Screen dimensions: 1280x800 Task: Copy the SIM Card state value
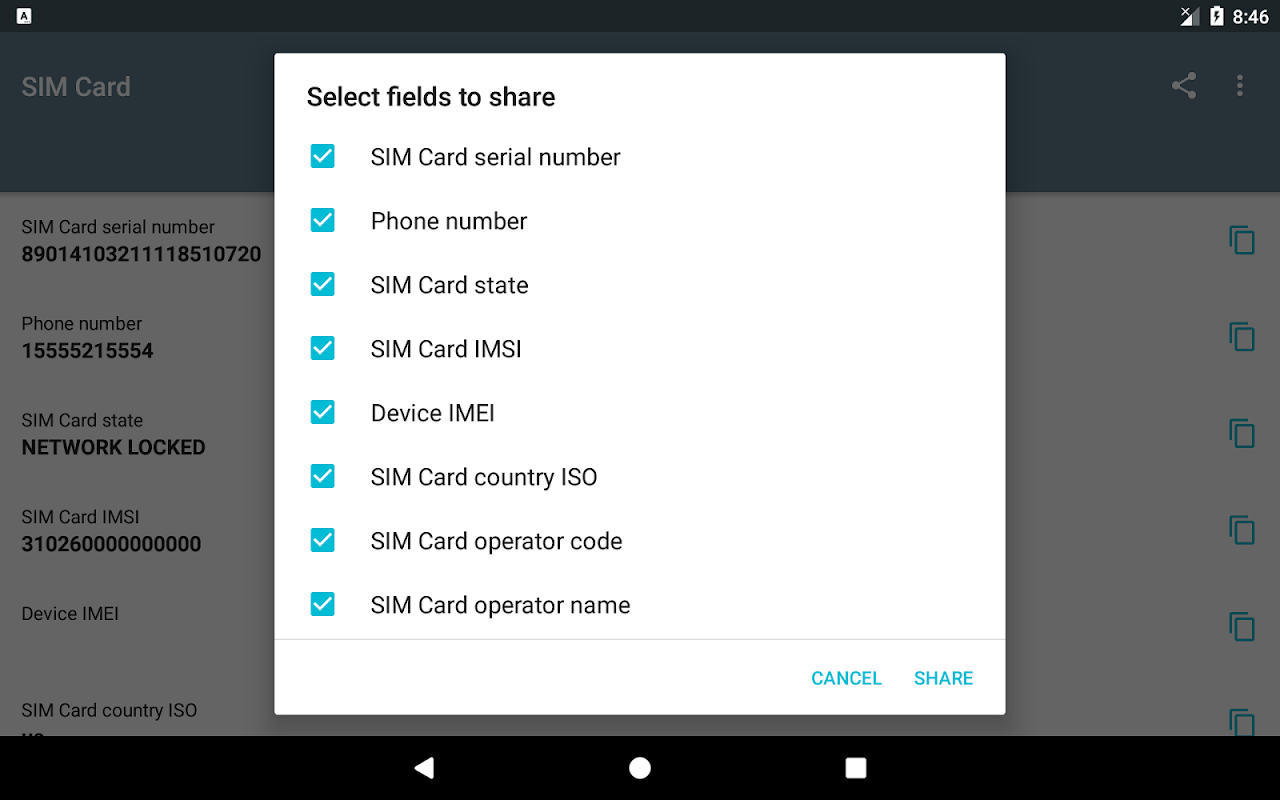click(x=1241, y=434)
